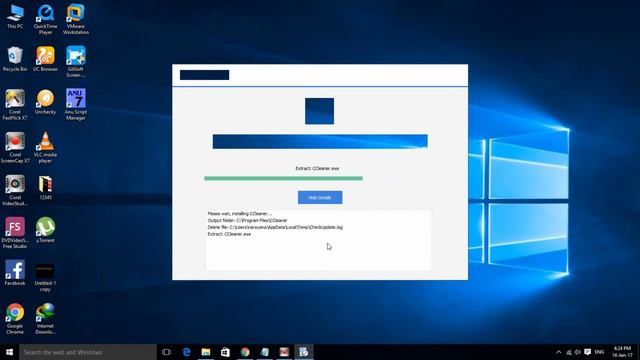Image resolution: width=640 pixels, height=360 pixels.
Task: Launch DVDVideoSoft Free Studio
Action: point(15,233)
